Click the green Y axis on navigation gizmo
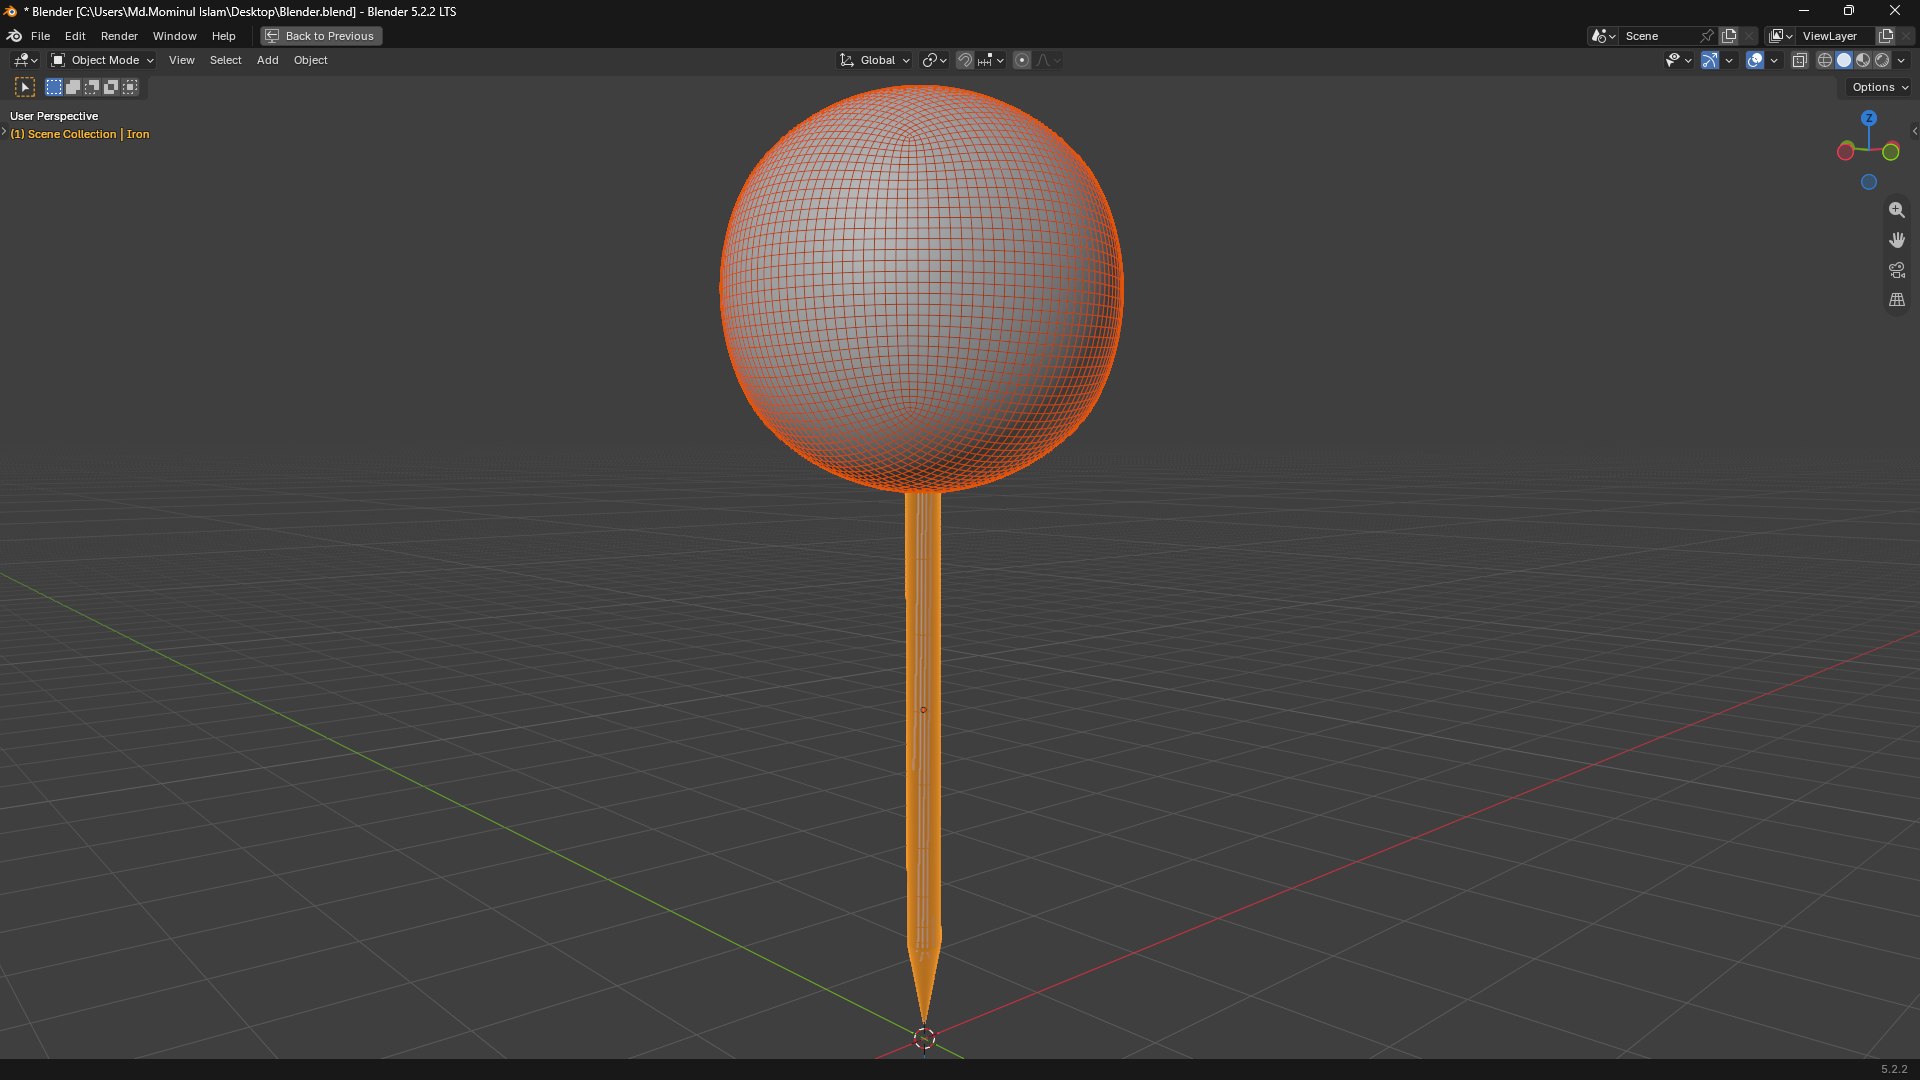This screenshot has width=1920, height=1080. [x=1891, y=152]
